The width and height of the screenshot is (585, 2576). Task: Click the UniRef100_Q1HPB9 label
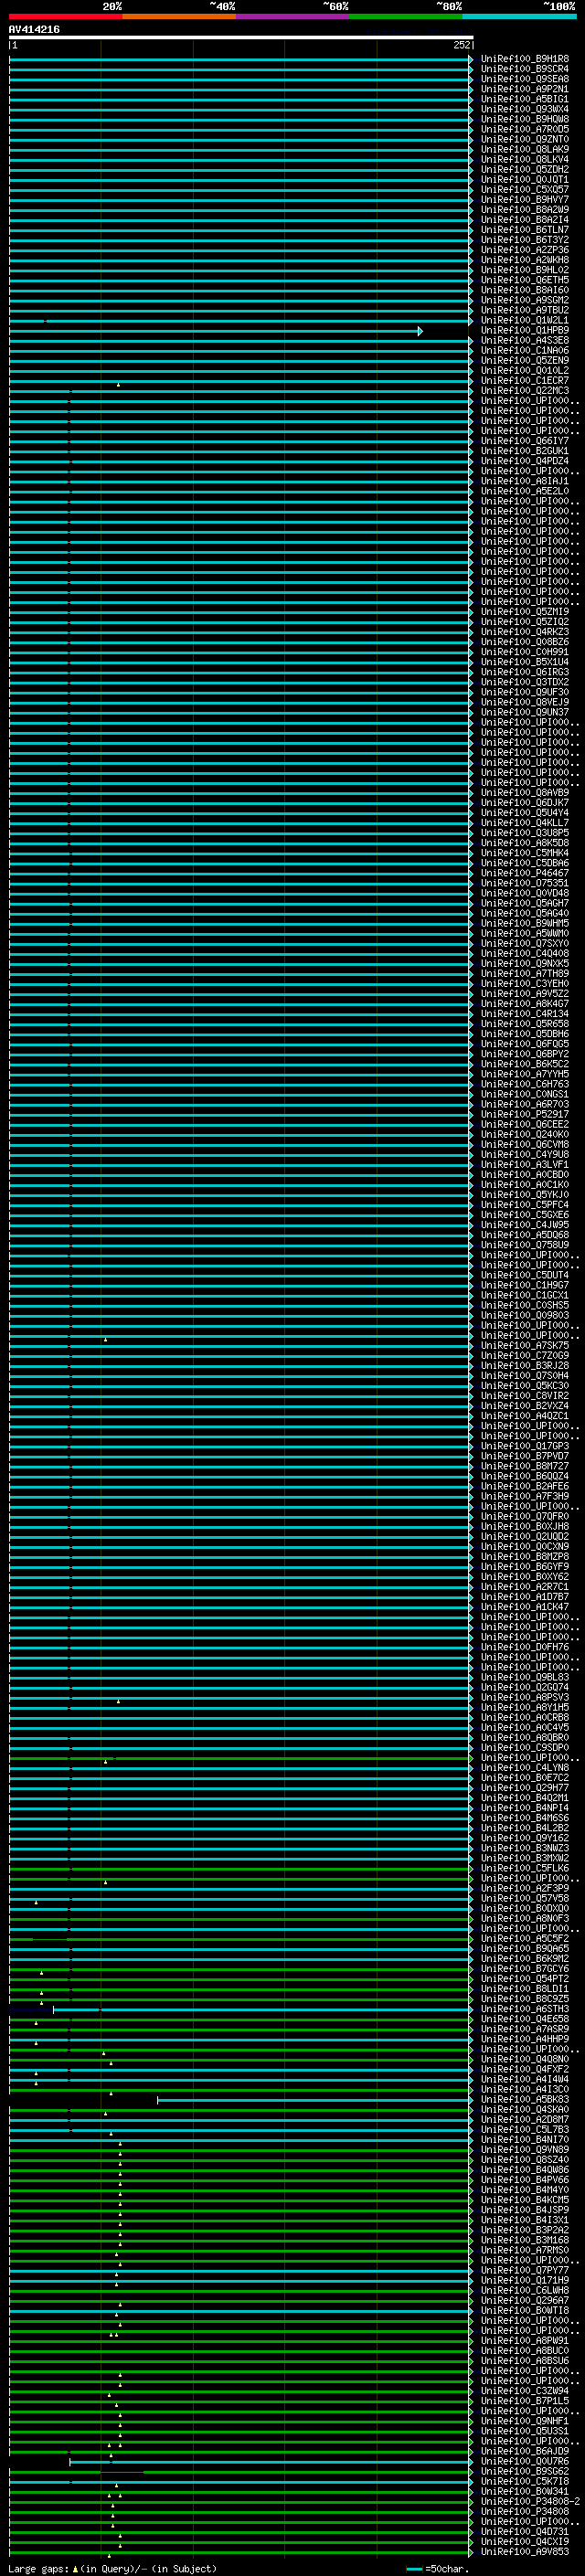(525, 330)
